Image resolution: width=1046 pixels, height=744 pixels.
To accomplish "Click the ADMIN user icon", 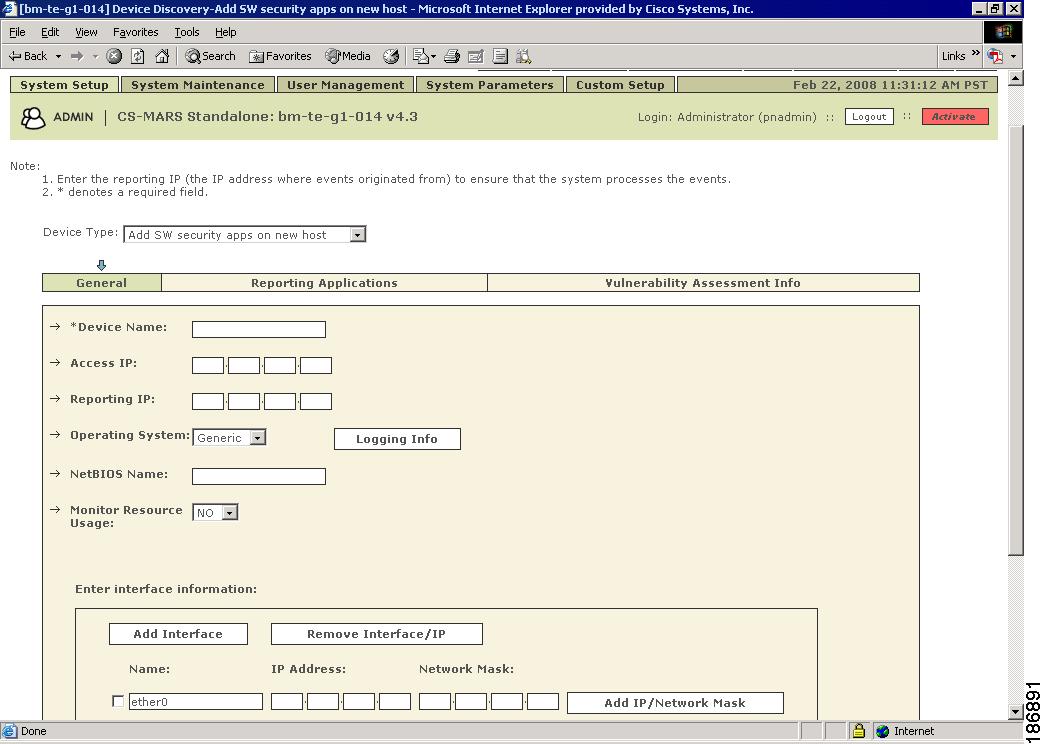I will click(x=33, y=117).
